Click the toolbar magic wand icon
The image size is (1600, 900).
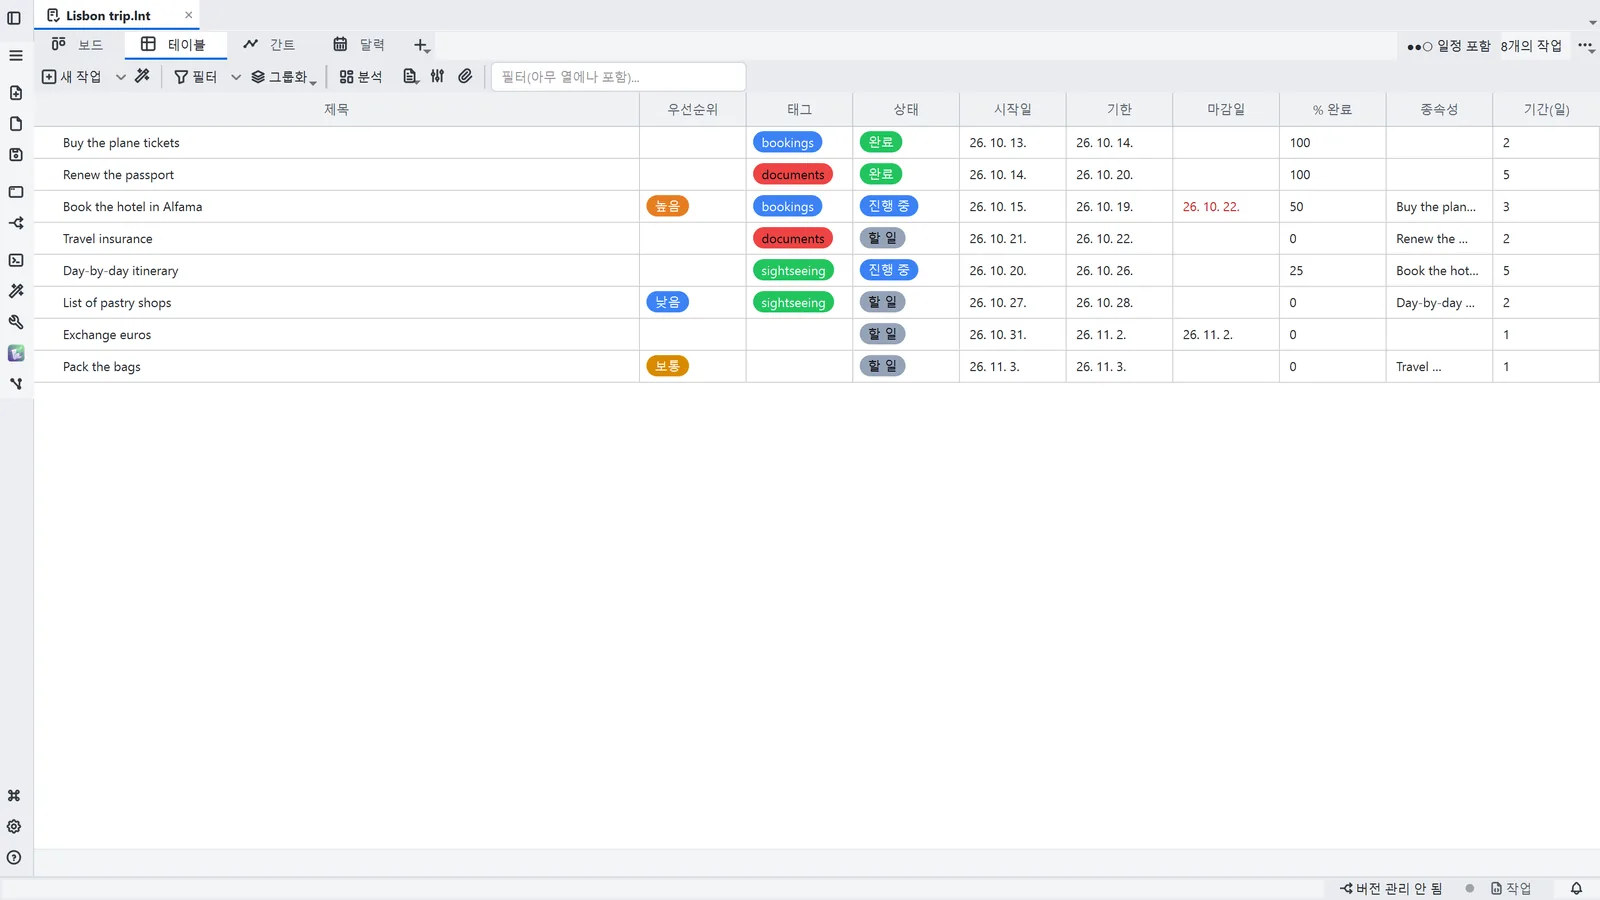[x=142, y=76]
